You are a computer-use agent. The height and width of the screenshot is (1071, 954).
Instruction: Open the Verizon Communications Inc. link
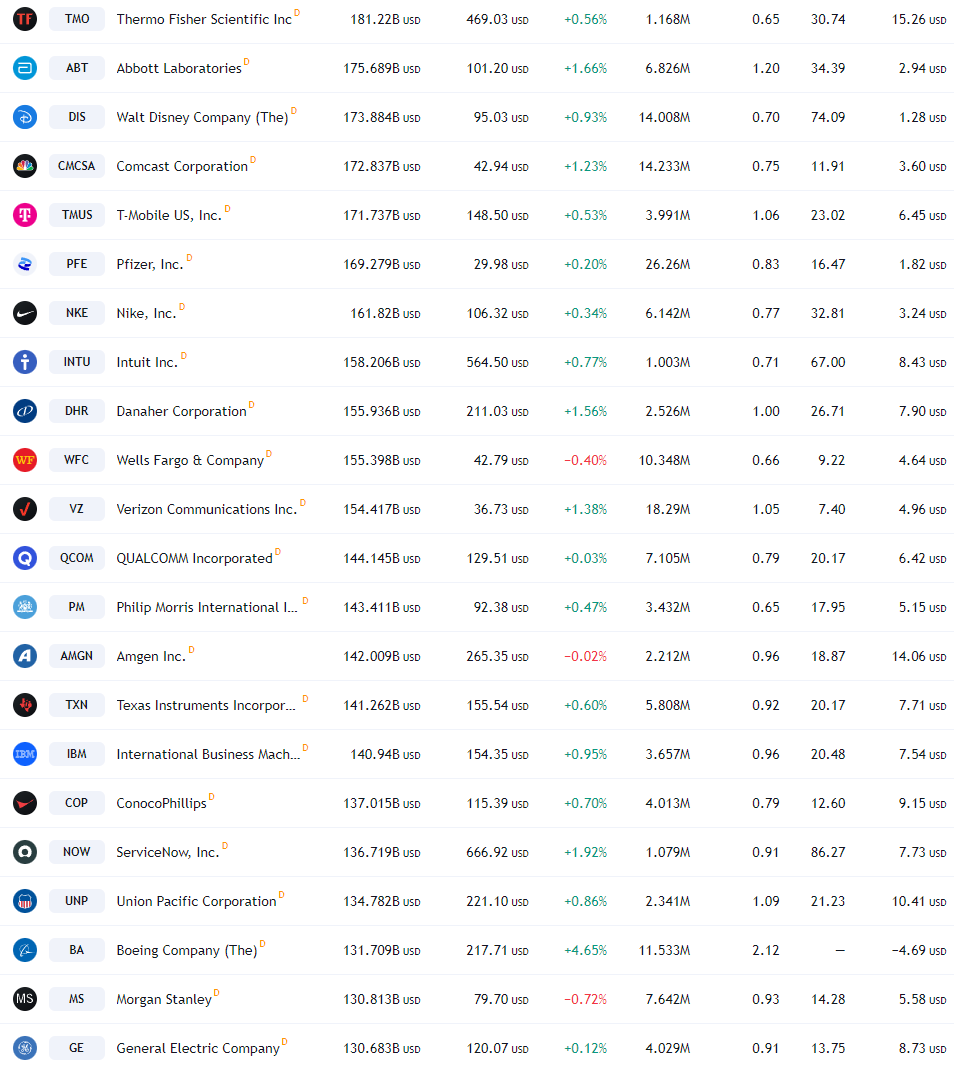point(207,510)
